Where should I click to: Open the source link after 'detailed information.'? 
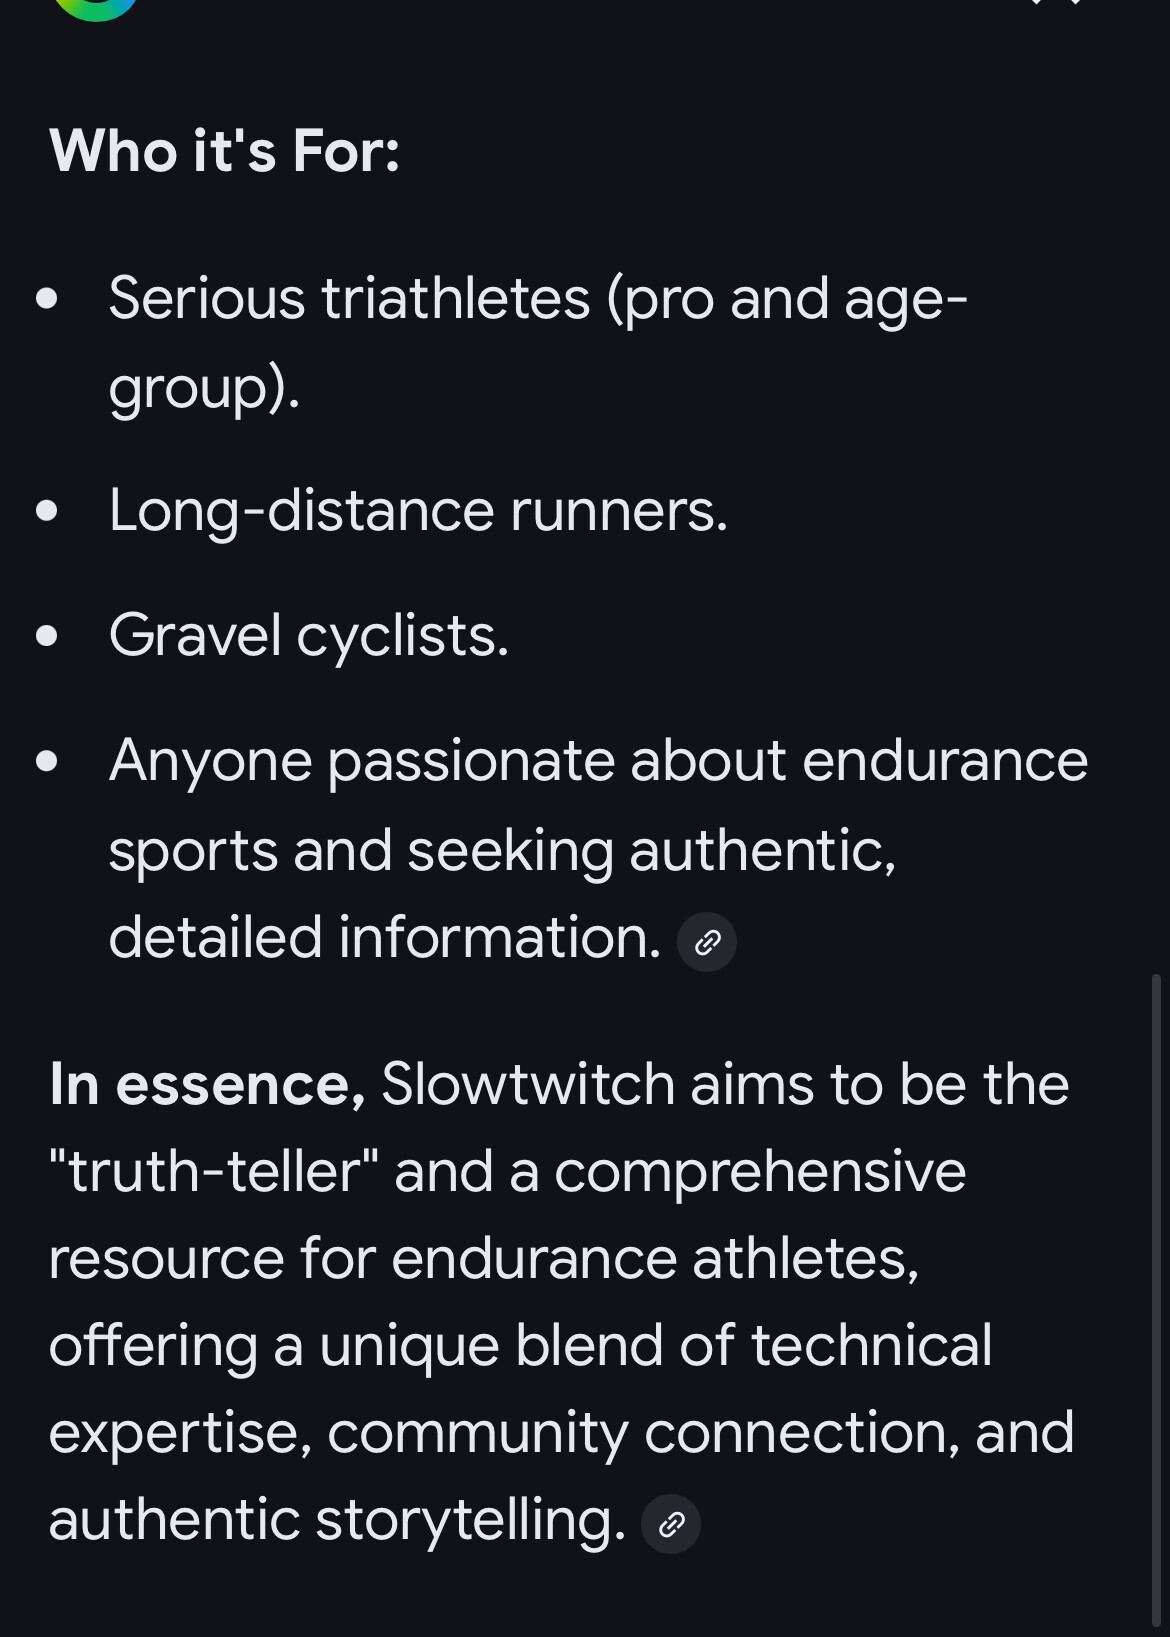[x=707, y=942]
